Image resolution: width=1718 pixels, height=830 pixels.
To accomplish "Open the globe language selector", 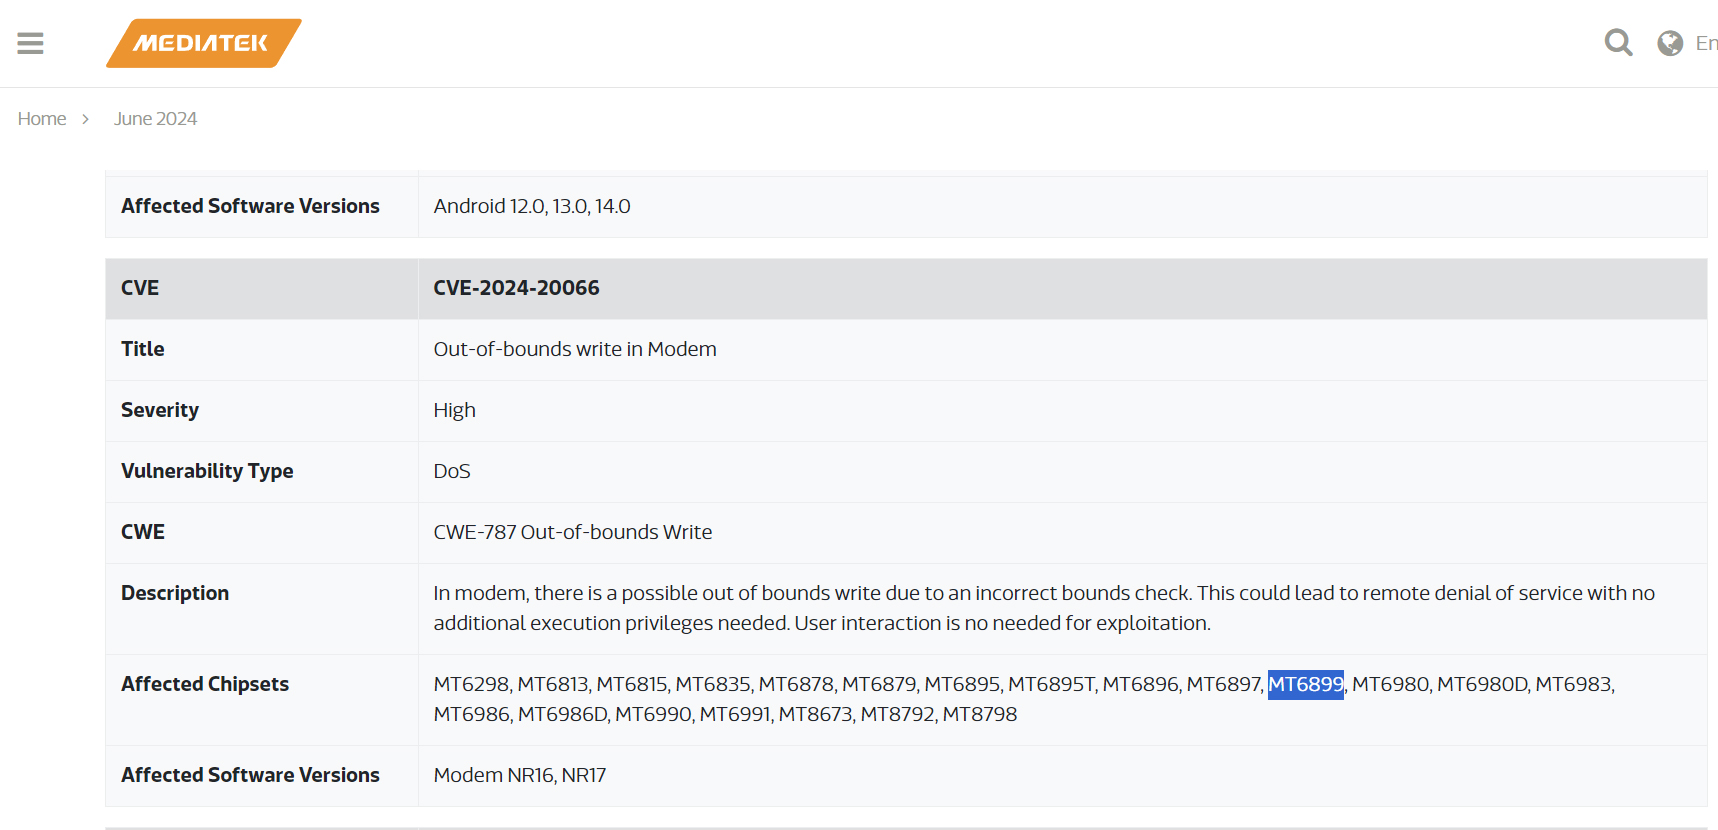I will point(1670,43).
